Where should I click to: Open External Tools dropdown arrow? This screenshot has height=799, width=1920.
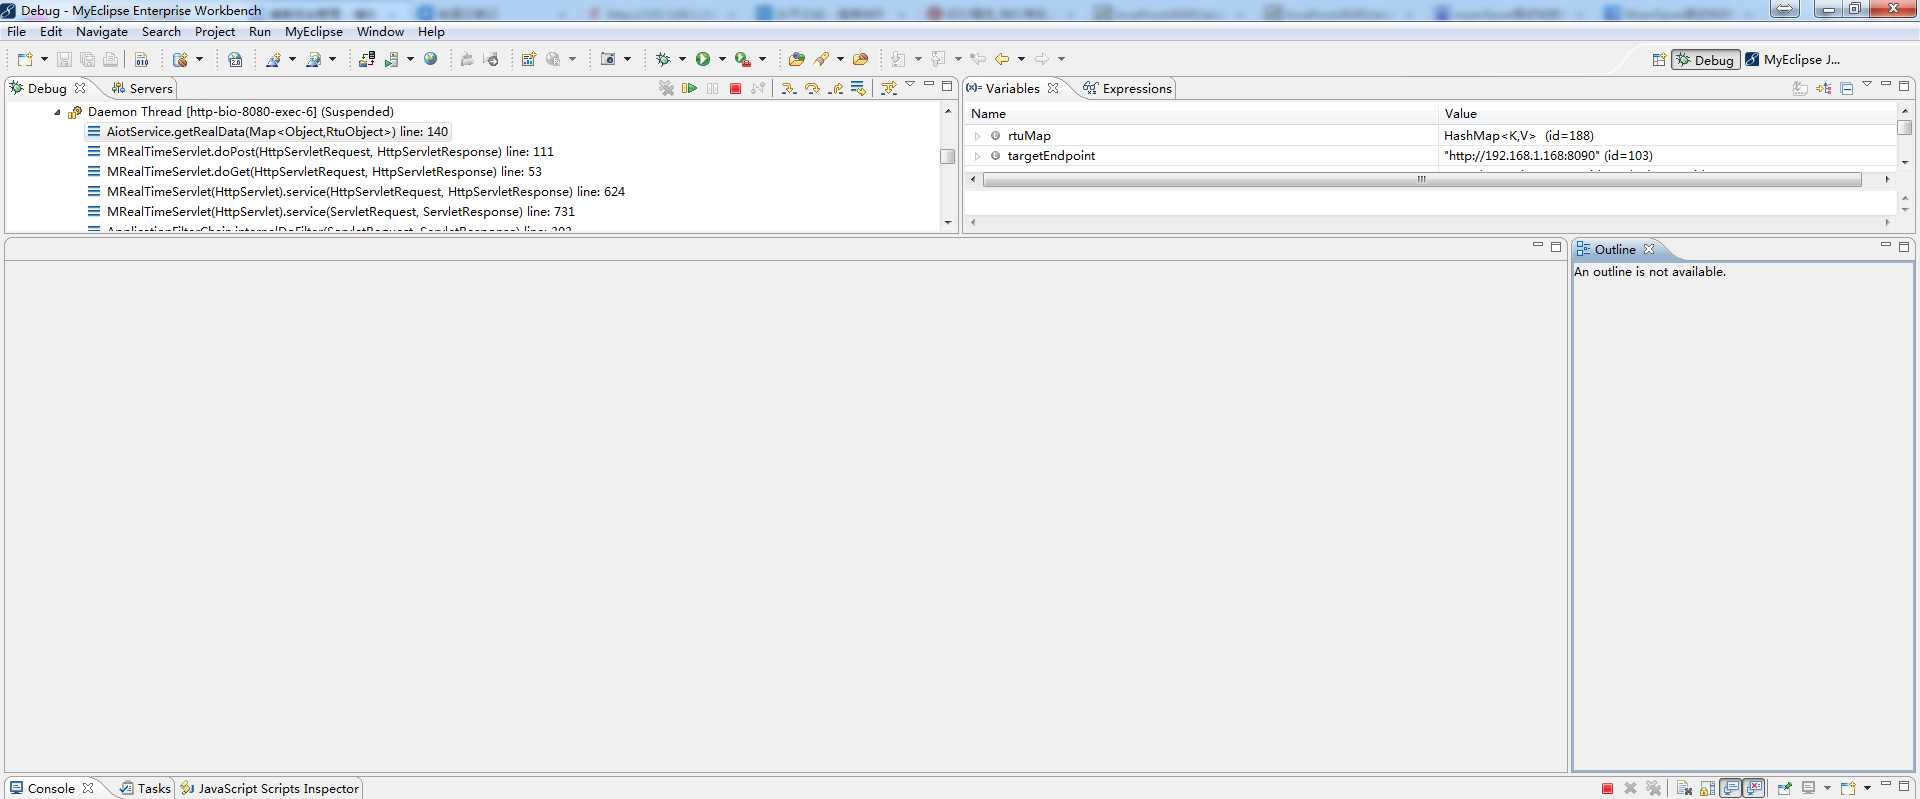[x=762, y=60]
